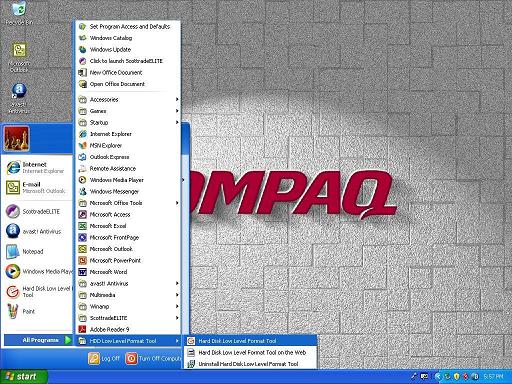Open Adobe Reader 9
Image resolution: width=512 pixels, height=384 pixels.
pos(128,329)
